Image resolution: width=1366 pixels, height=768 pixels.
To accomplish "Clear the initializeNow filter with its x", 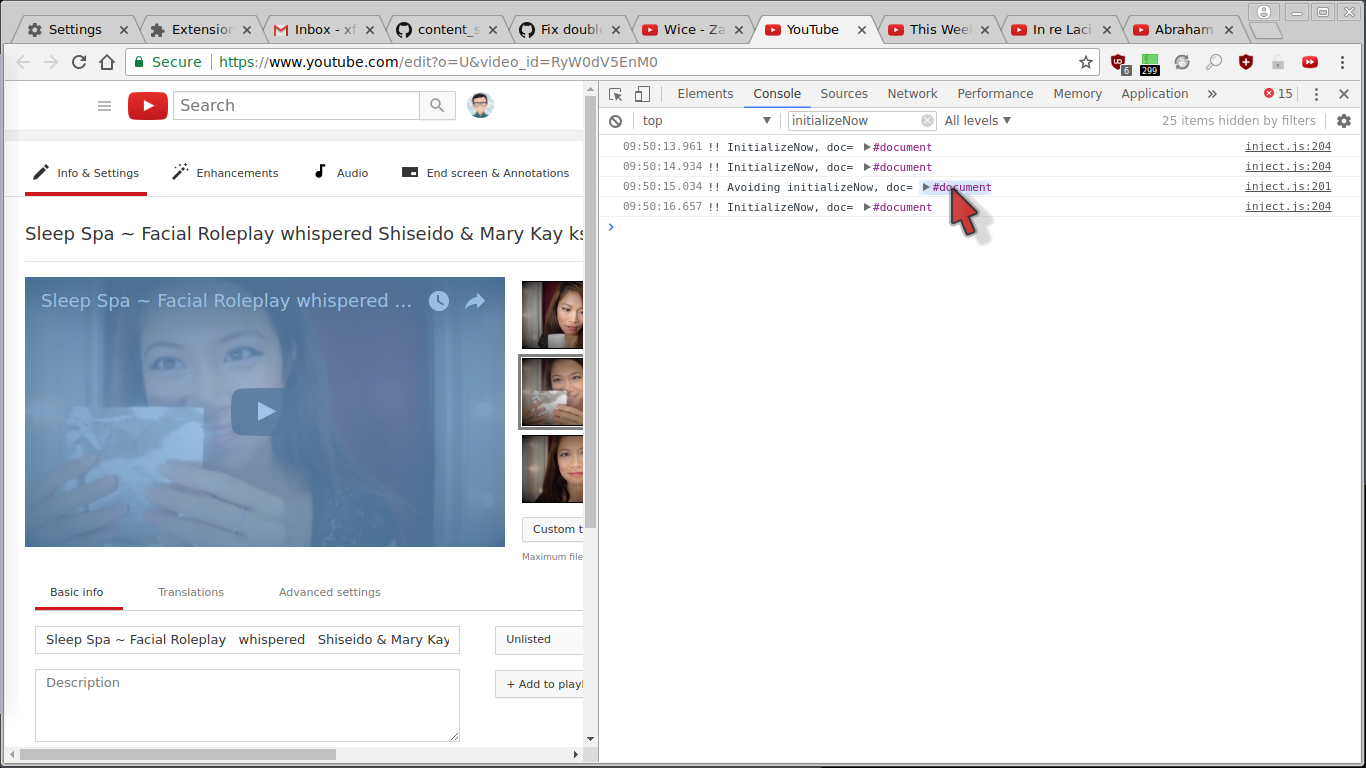I will pyautogui.click(x=928, y=120).
